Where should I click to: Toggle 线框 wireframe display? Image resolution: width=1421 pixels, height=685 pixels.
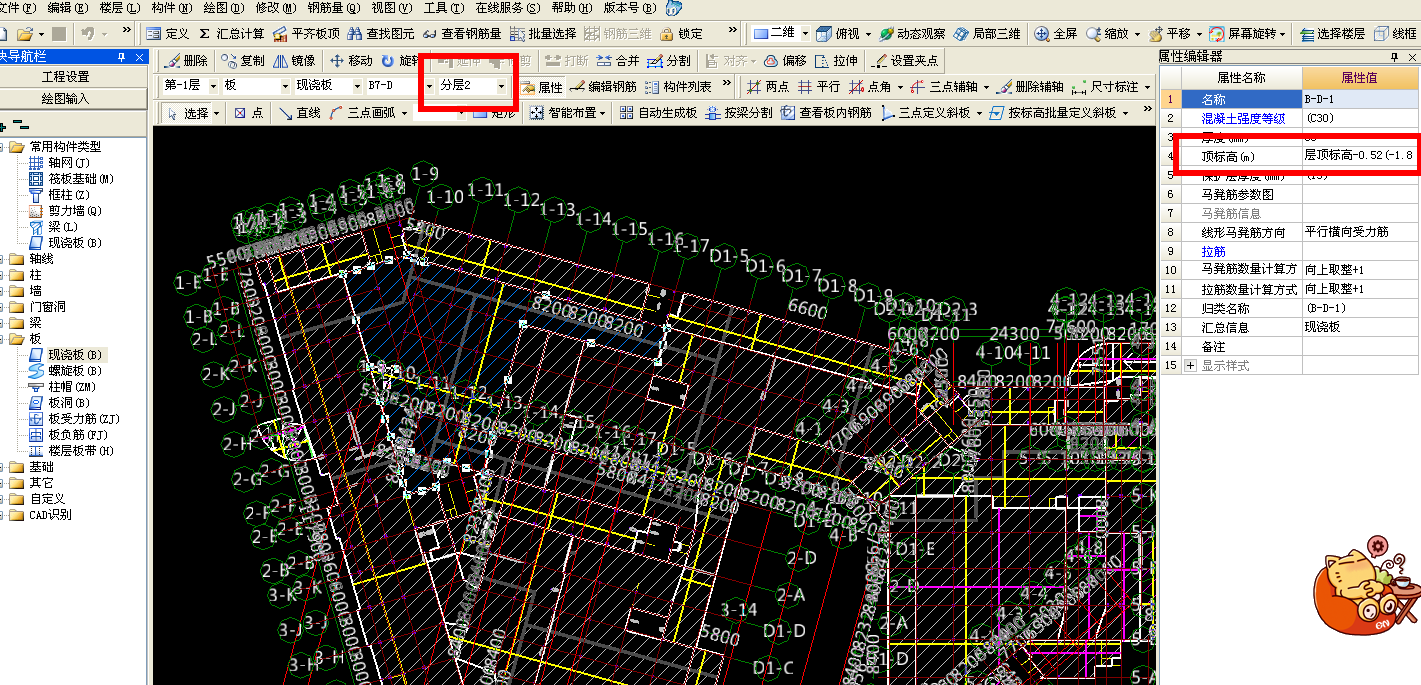pyautogui.click(x=1396, y=34)
